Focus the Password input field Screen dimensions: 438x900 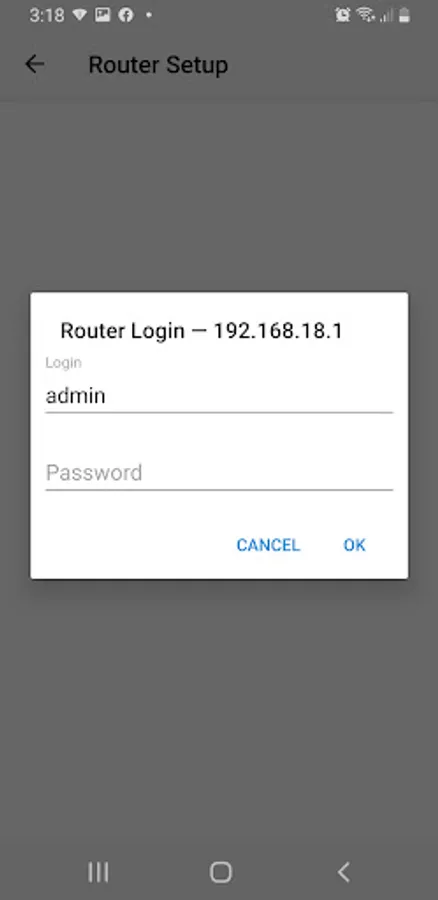pos(219,473)
